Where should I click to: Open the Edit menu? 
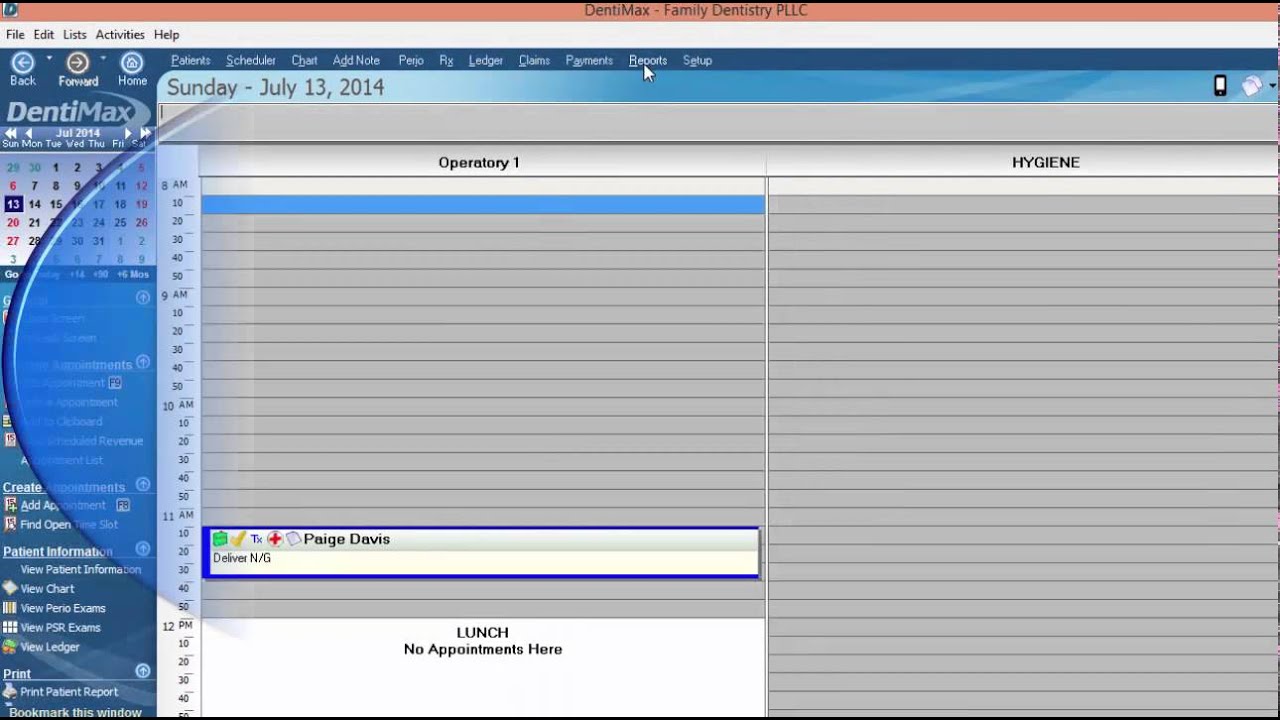[44, 34]
